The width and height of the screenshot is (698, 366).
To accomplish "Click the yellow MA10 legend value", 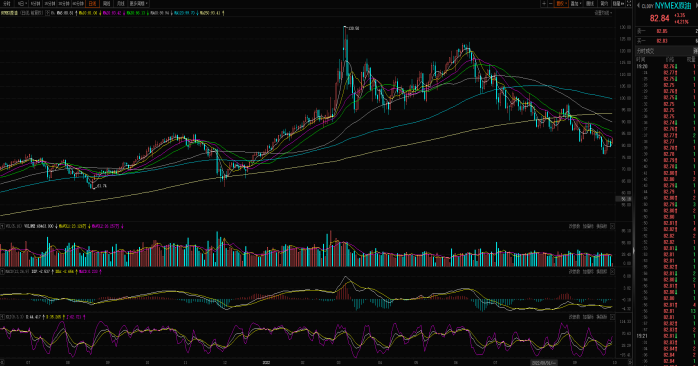I will pyautogui.click(x=89, y=13).
